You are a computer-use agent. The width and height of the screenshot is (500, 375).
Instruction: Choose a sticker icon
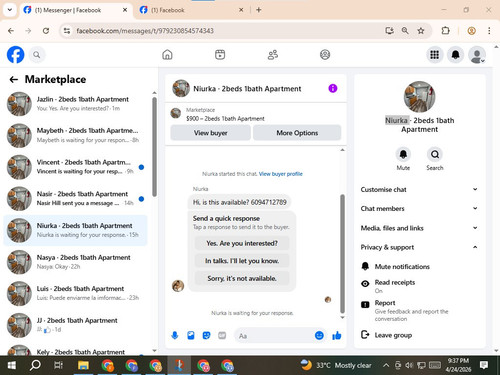(x=206, y=335)
